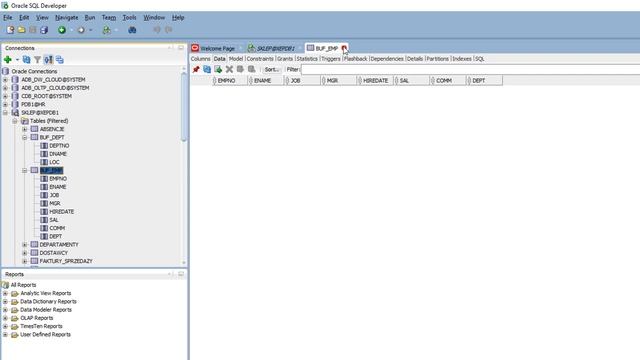This screenshot has height=360, width=640.
Task: Collapse the SKLEP@XEPDB1 connection node
Action: coord(5,112)
